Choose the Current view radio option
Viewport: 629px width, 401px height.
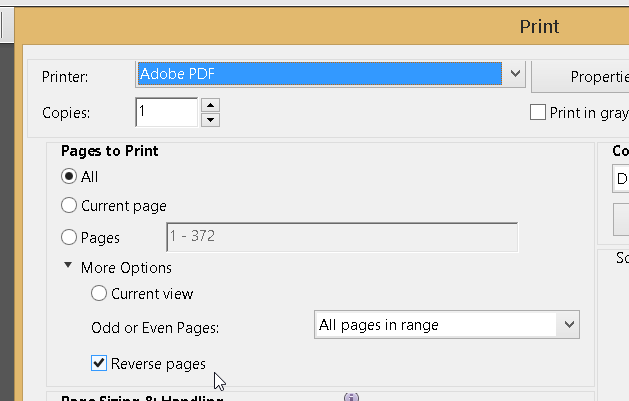(x=99, y=294)
